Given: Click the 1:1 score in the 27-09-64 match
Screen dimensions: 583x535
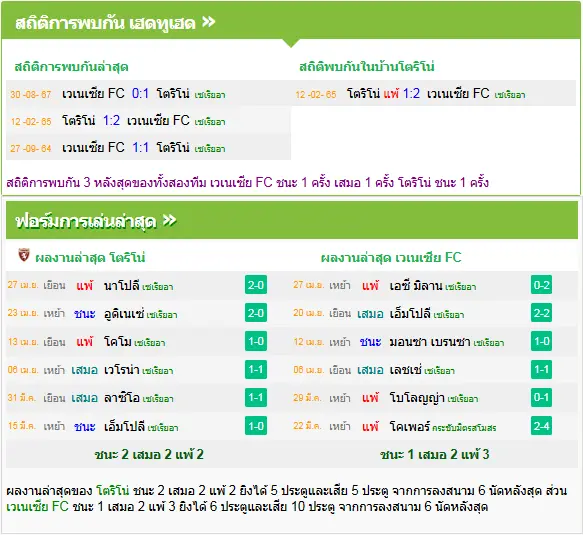Looking at the screenshot, I should click(140, 148).
